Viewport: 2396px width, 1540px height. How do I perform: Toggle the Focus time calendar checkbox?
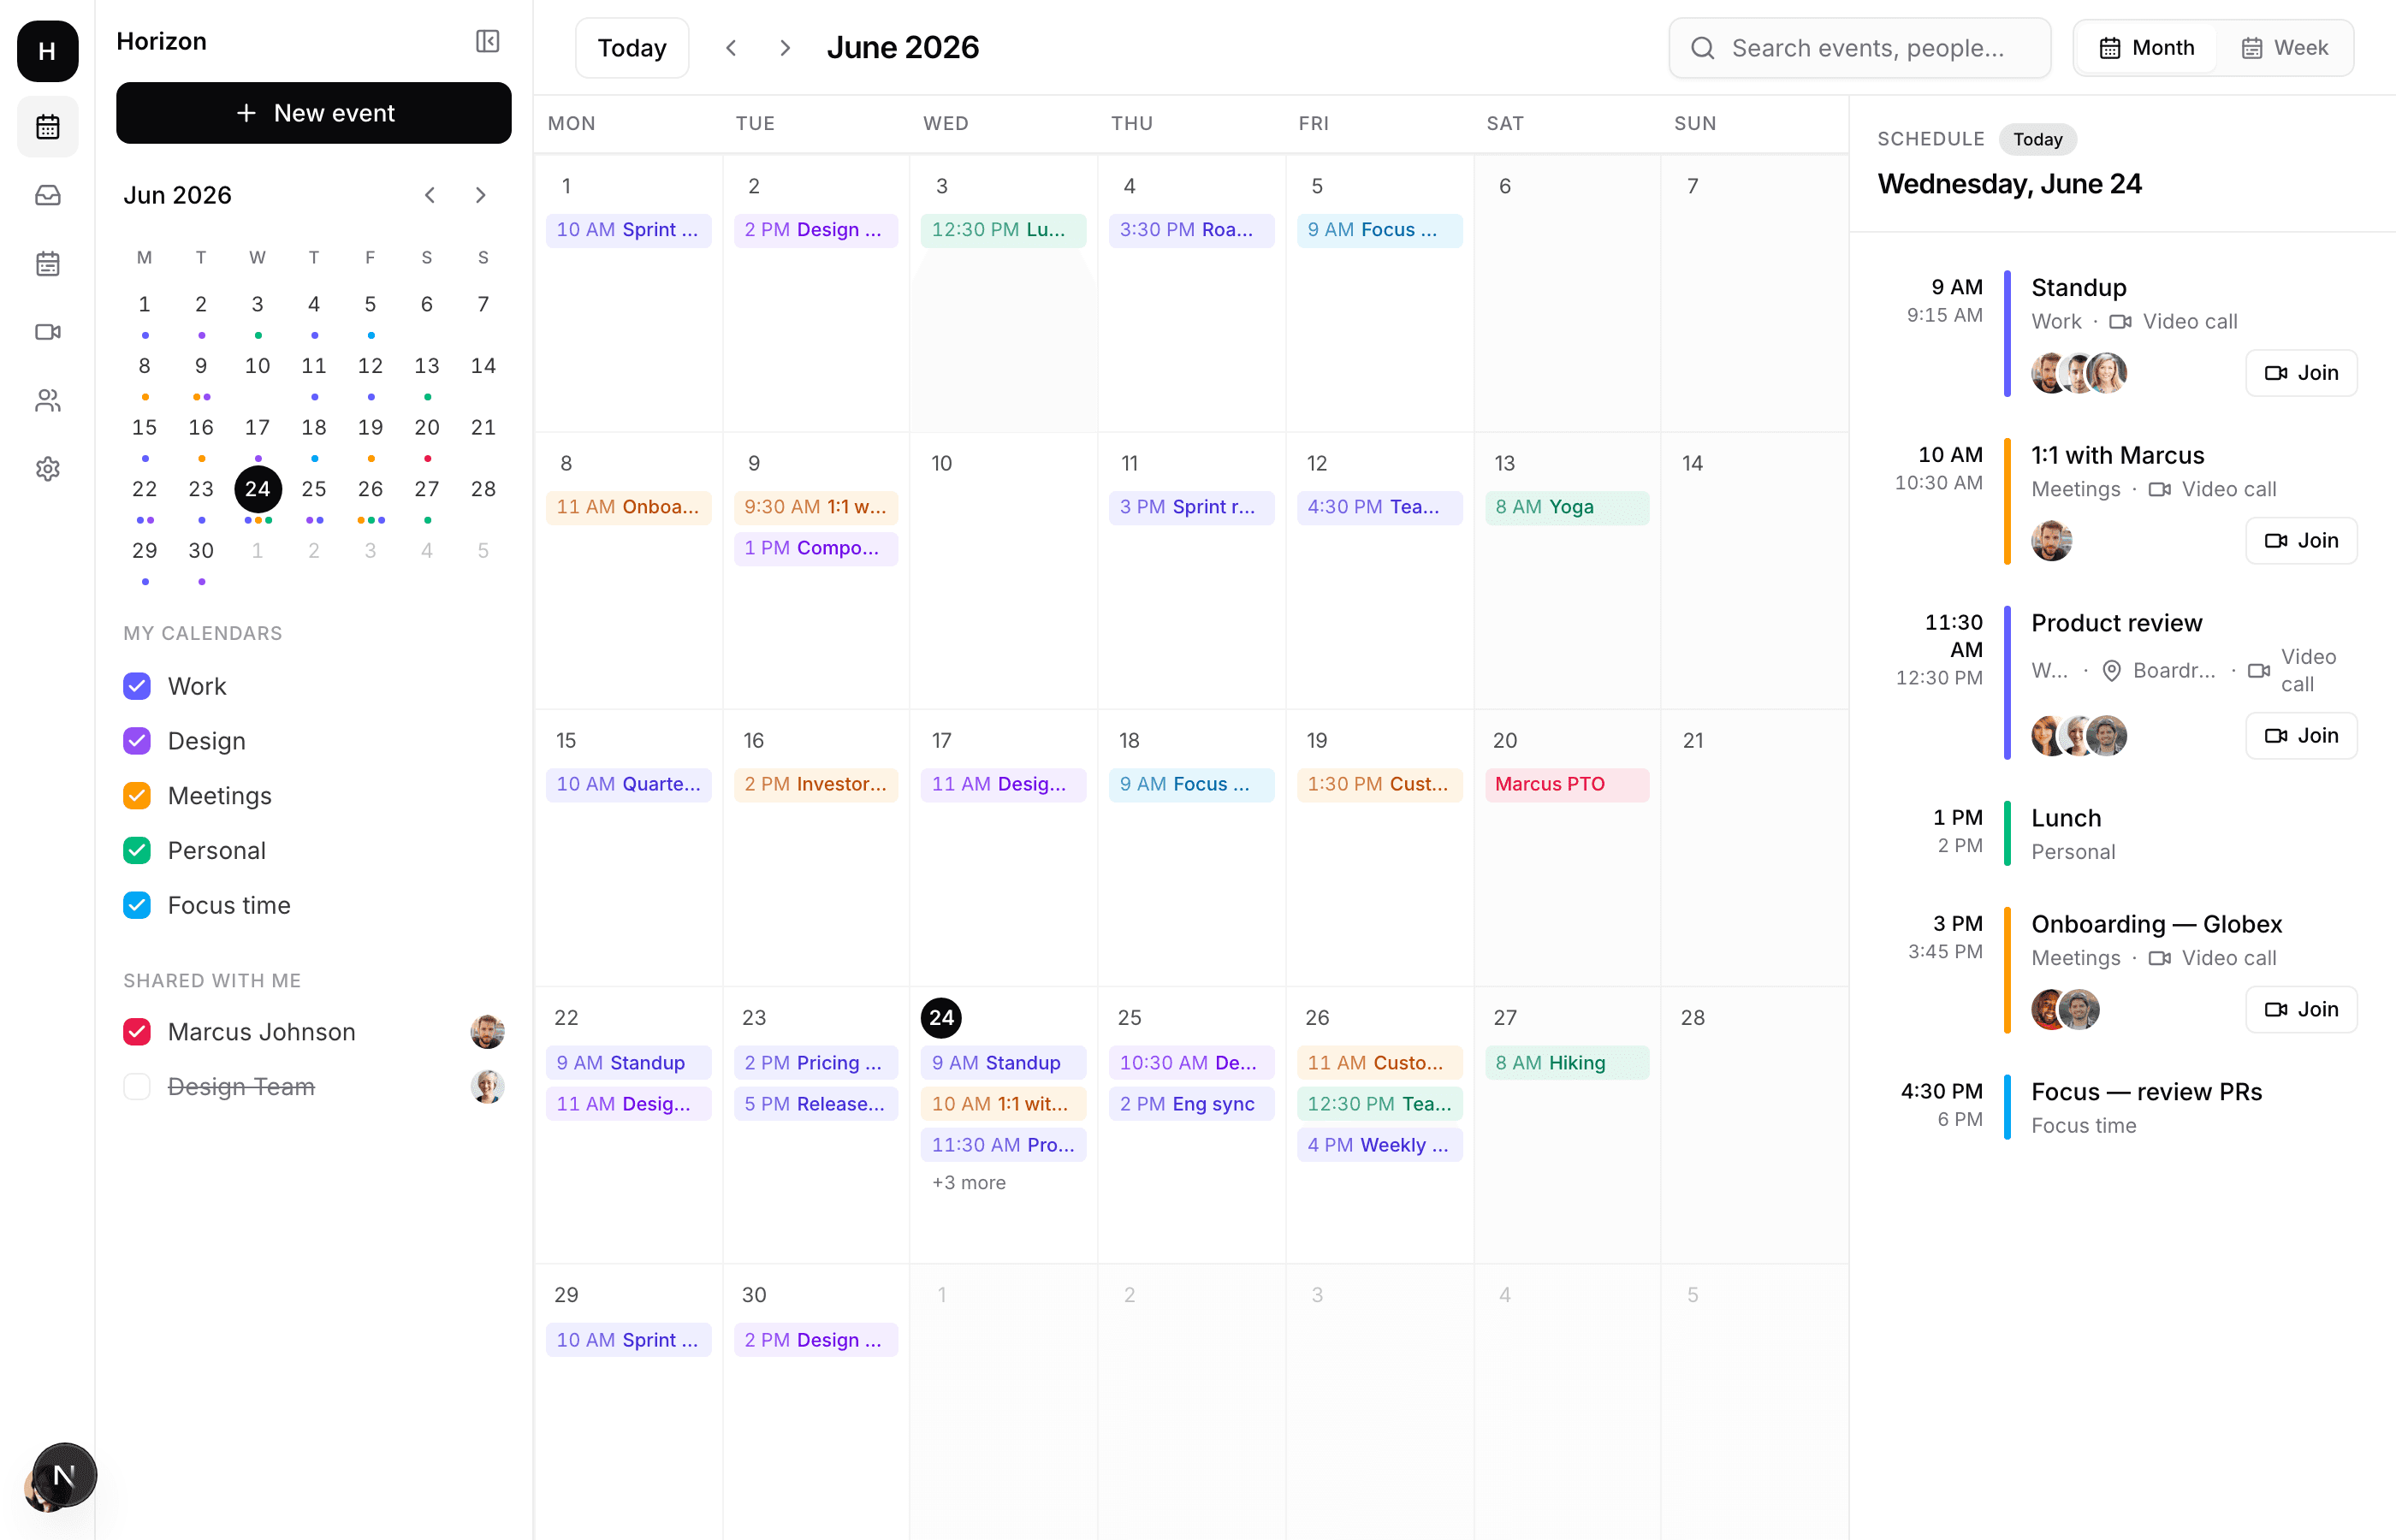137,905
